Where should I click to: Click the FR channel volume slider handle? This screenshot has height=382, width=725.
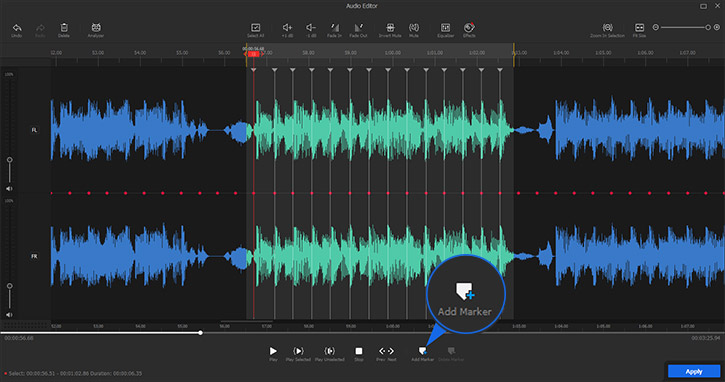coord(9,286)
